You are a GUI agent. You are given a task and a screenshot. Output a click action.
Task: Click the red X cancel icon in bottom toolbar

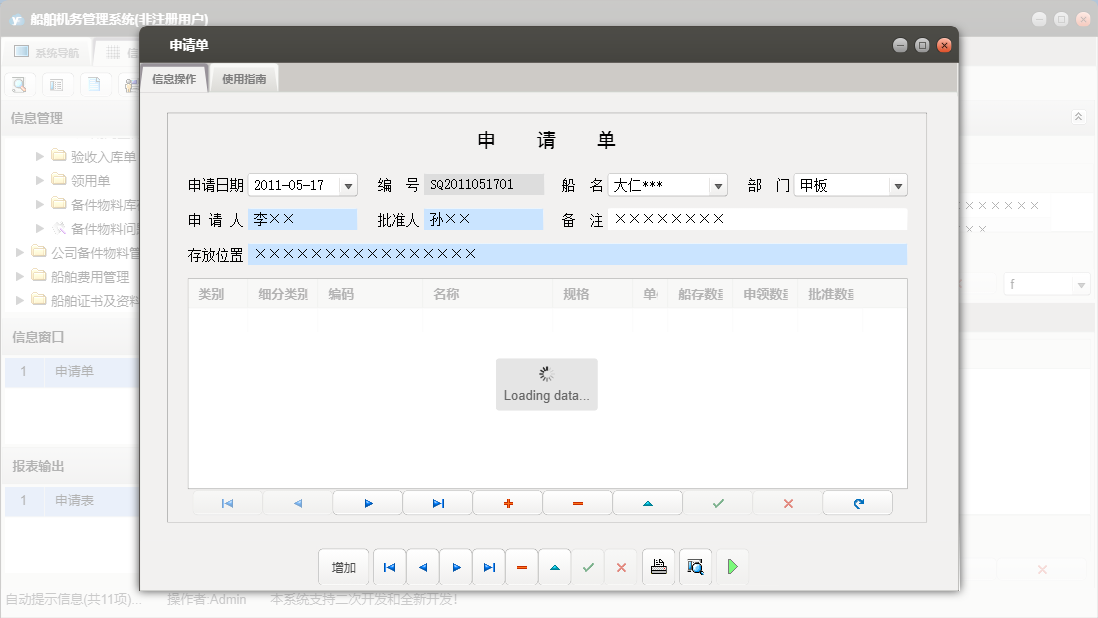pos(620,567)
